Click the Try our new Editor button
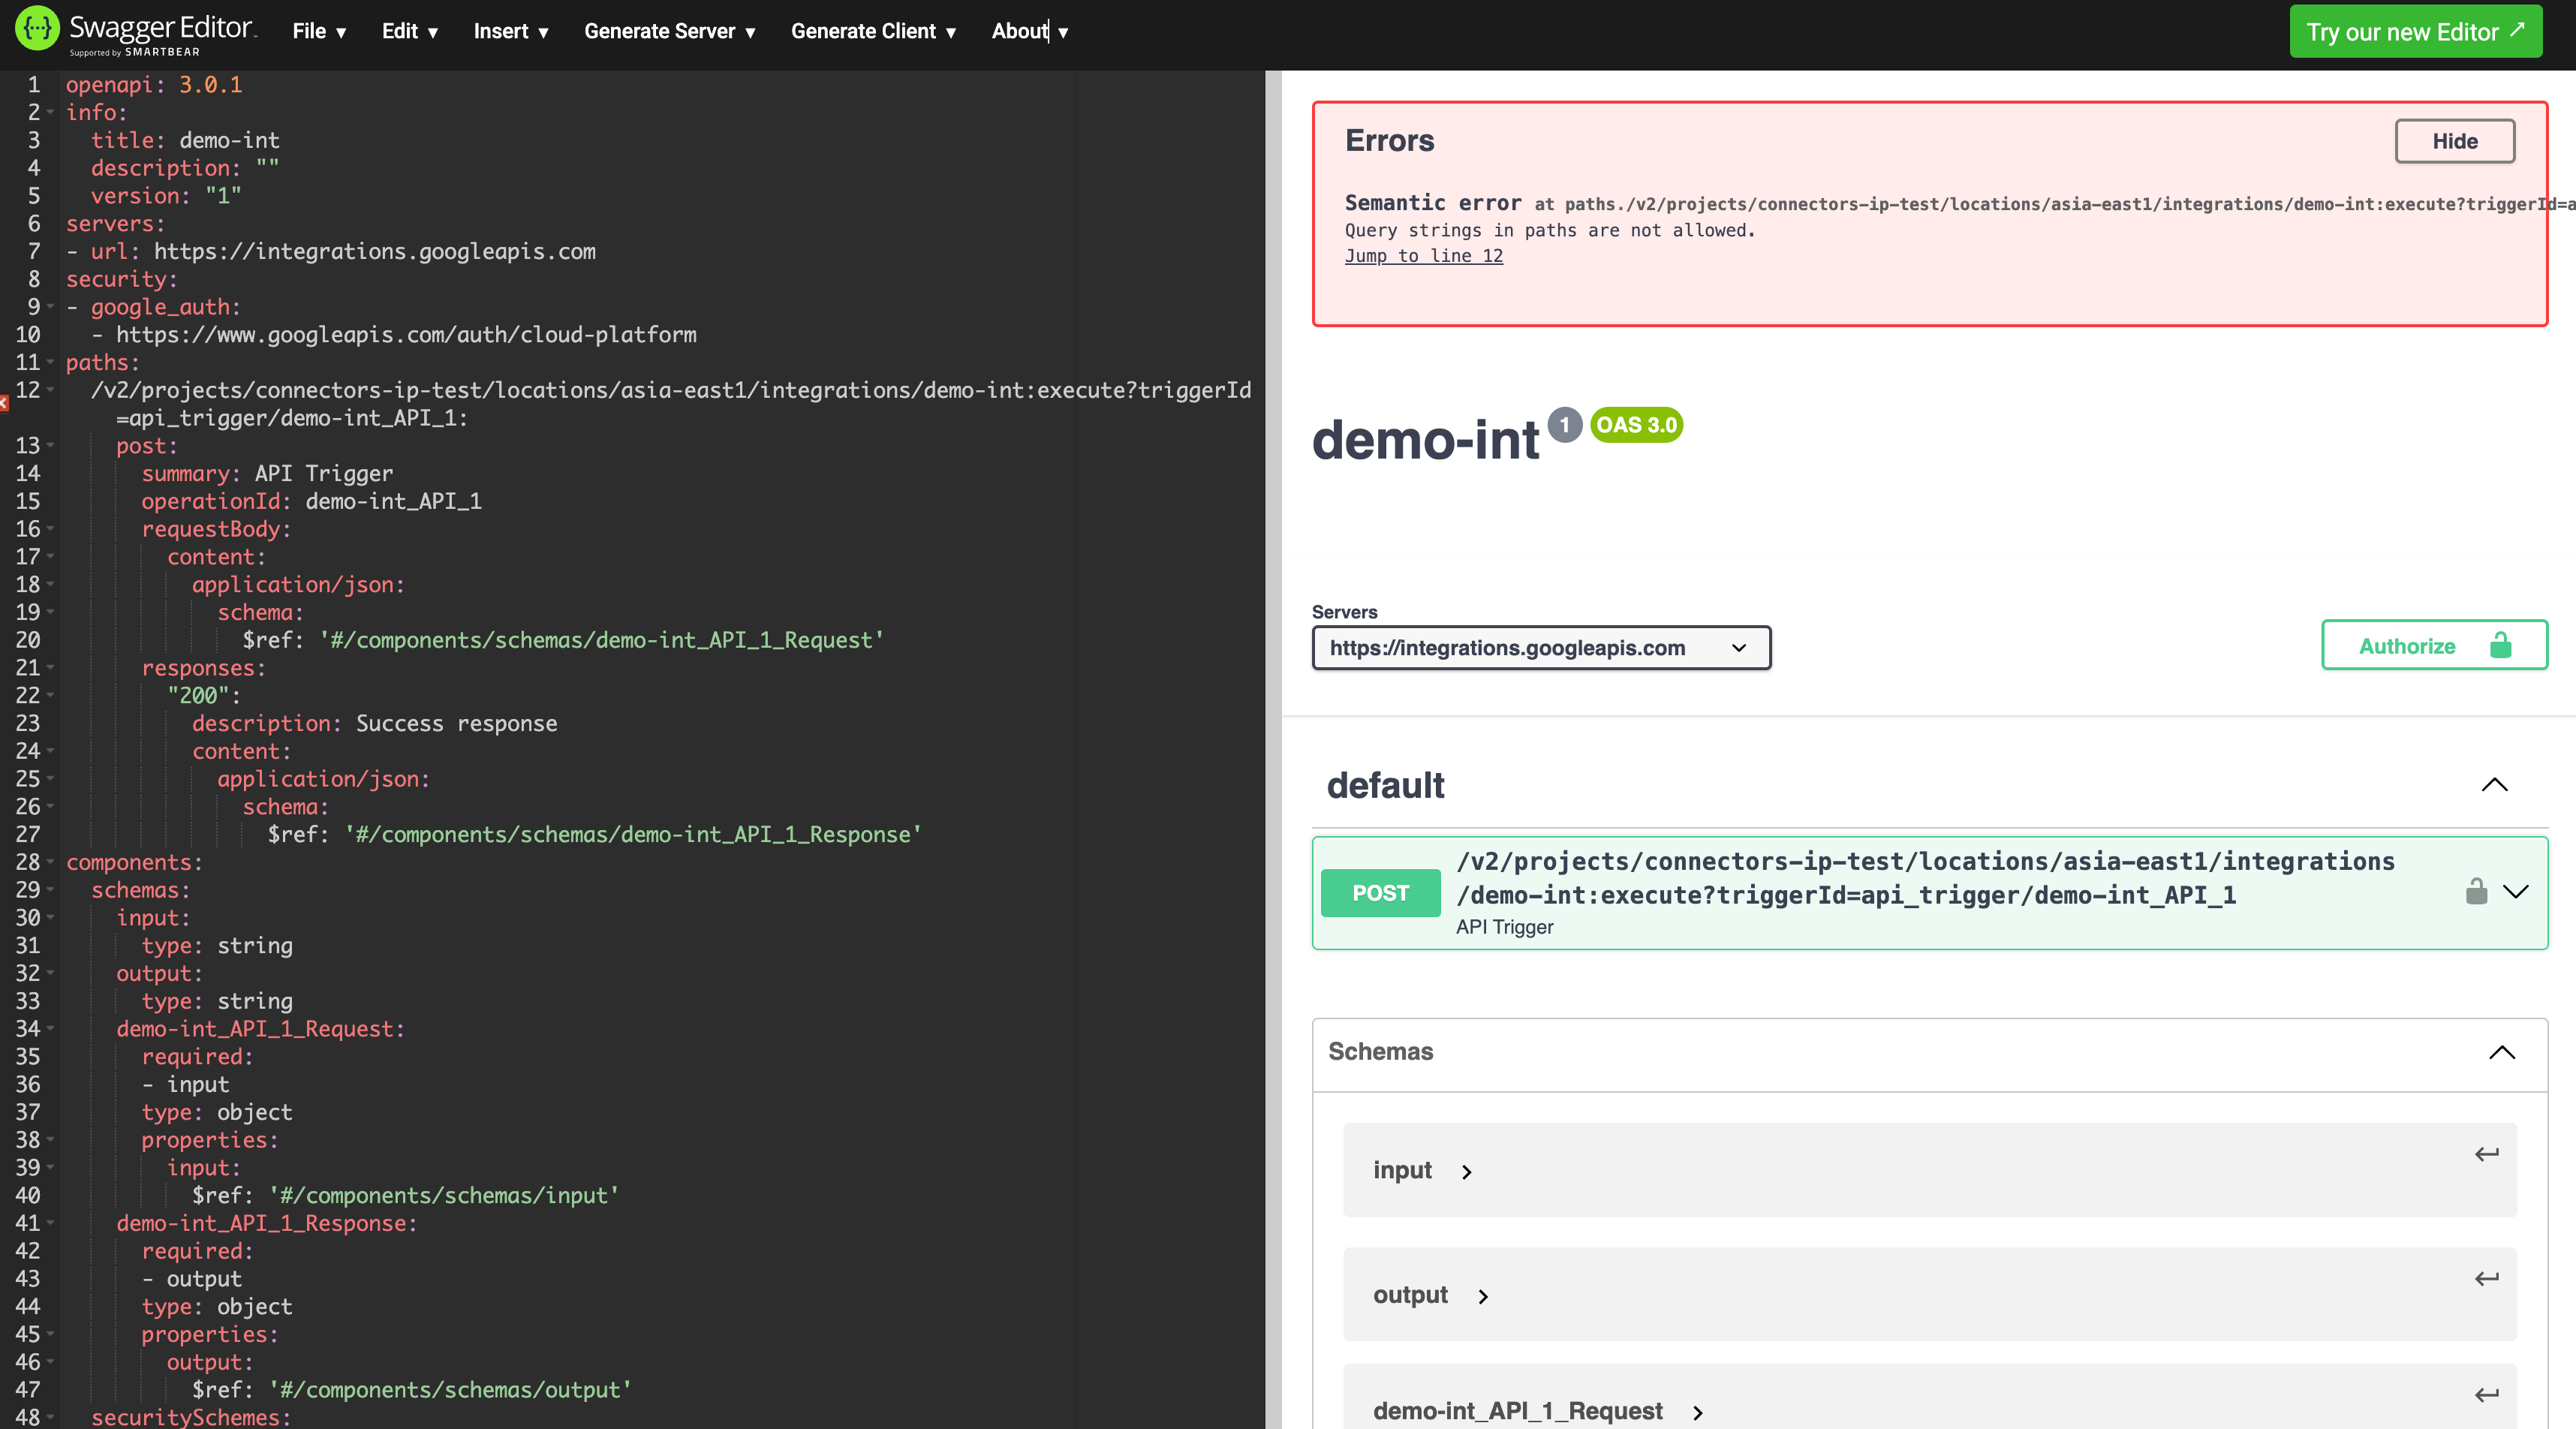Screen dimensions: 2576x1429 tap(2414, 30)
